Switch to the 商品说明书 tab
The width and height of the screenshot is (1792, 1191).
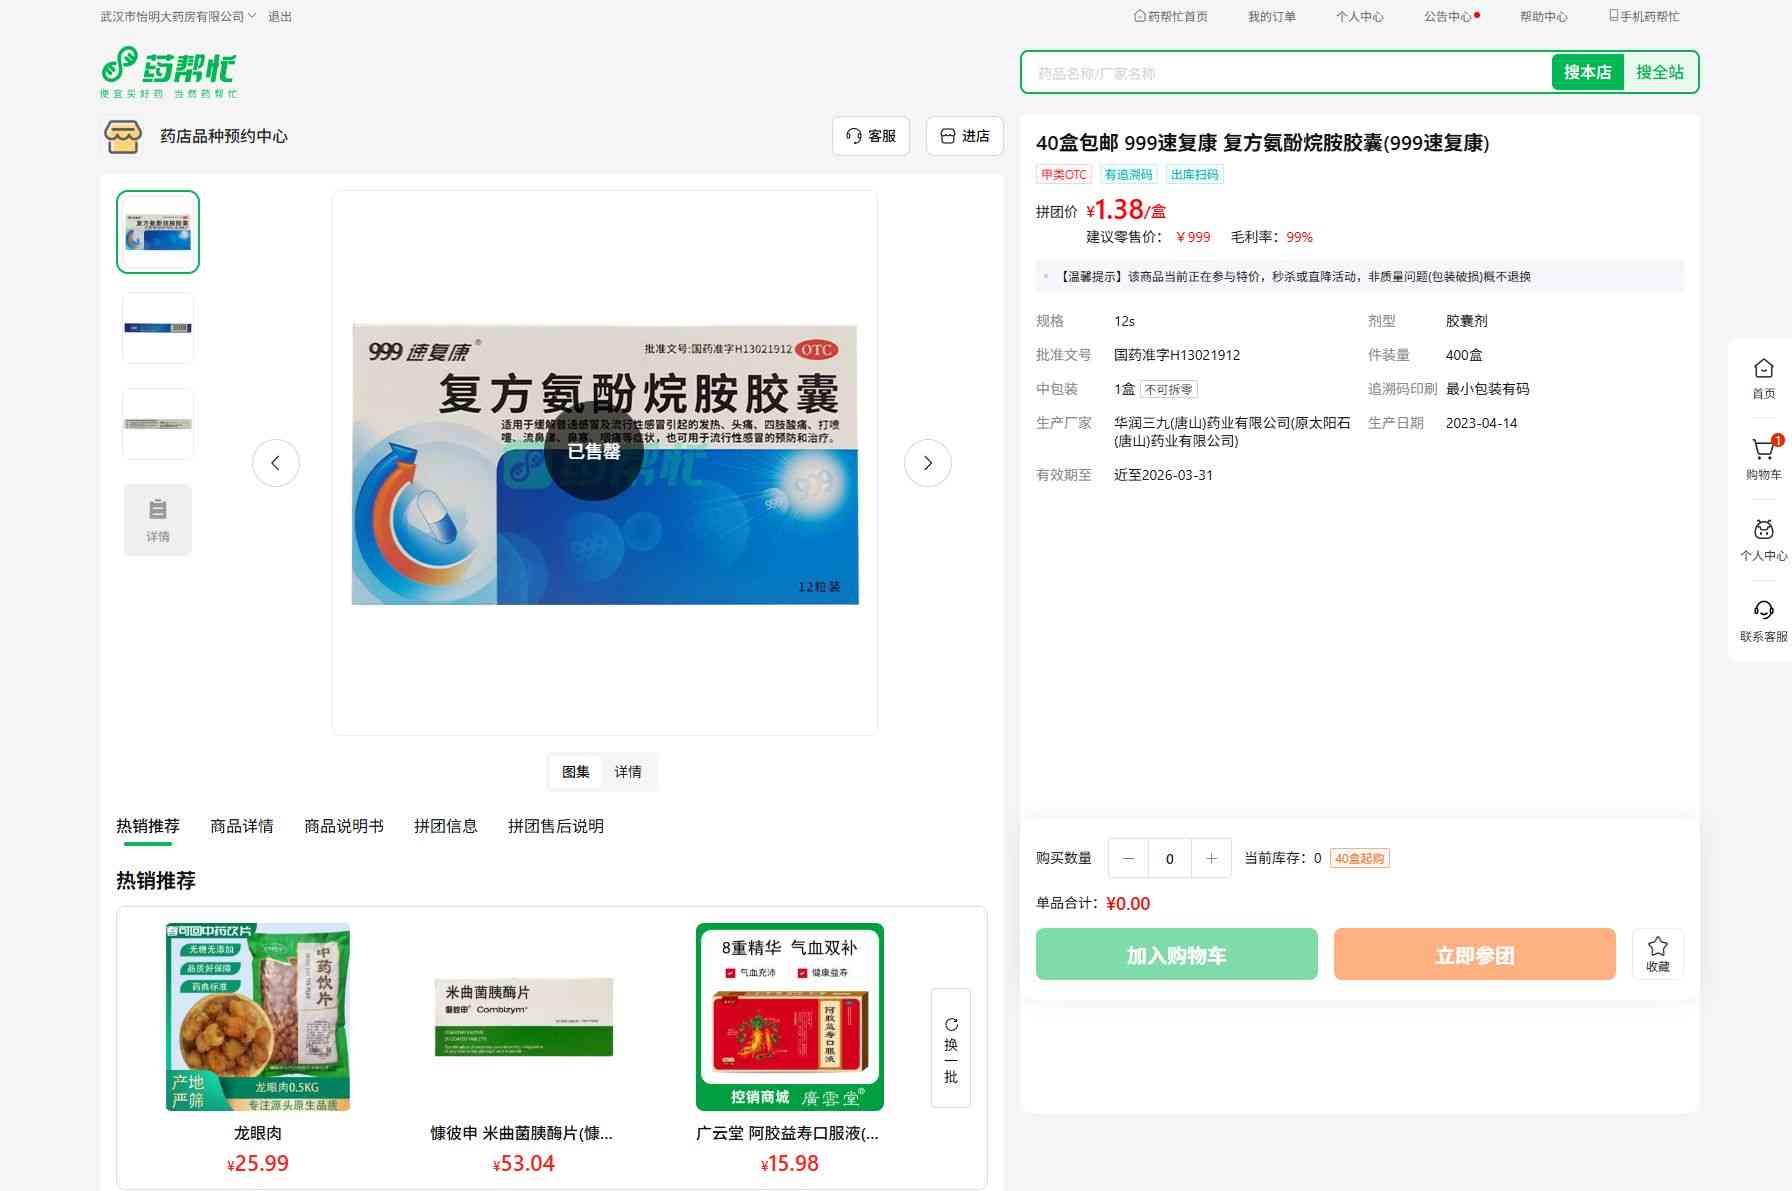tap(343, 826)
